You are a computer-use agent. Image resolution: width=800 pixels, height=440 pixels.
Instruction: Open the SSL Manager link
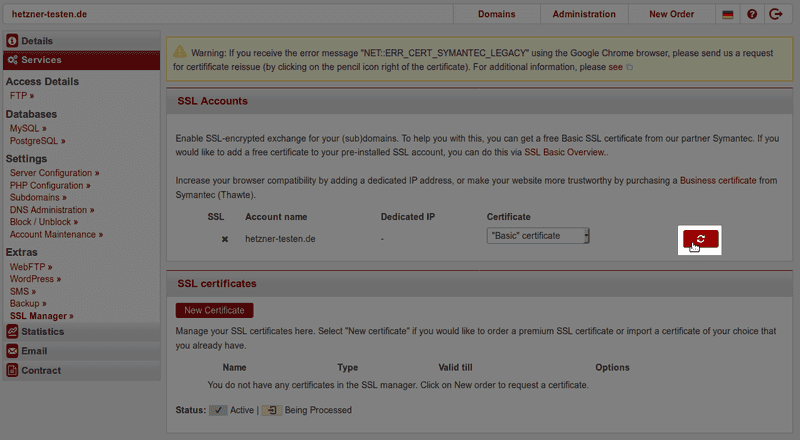point(42,316)
